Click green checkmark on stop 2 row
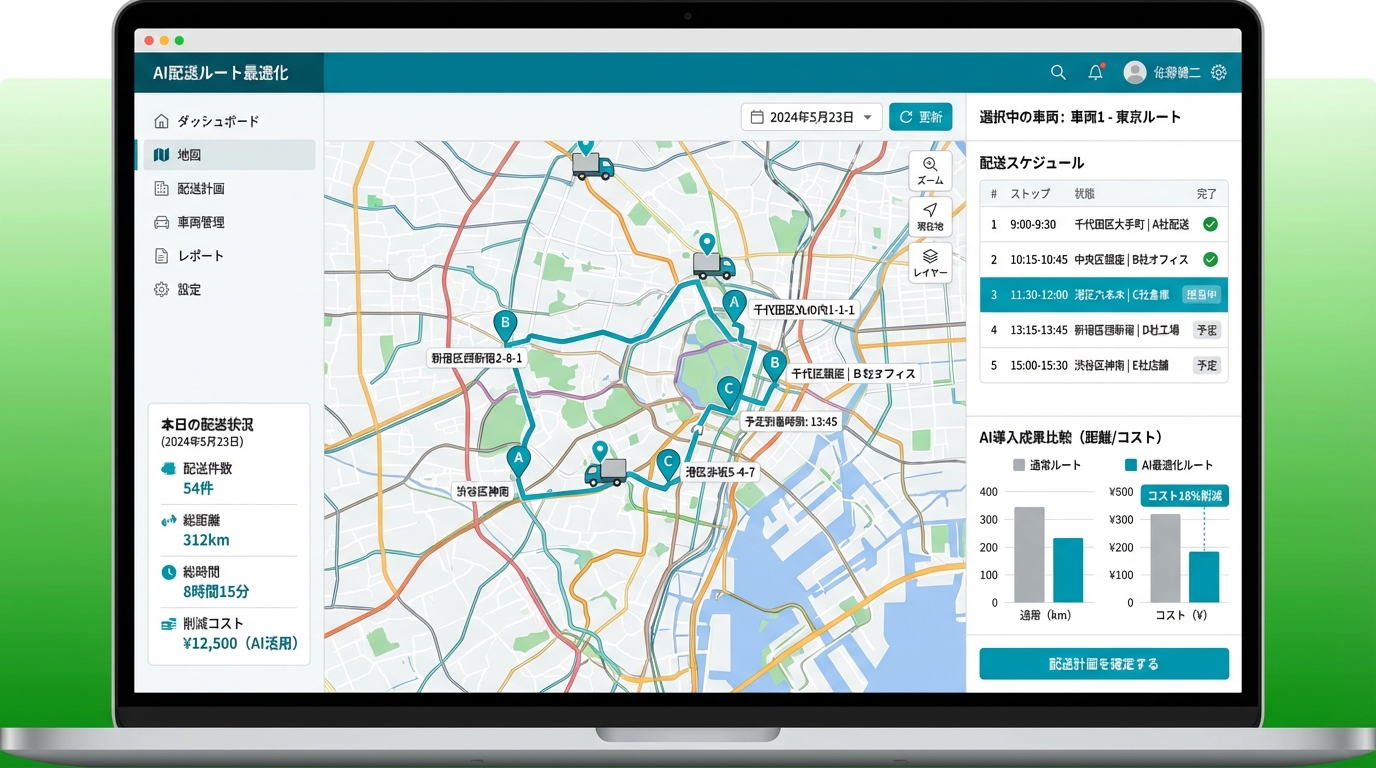The height and width of the screenshot is (768, 1376). tap(1210, 260)
